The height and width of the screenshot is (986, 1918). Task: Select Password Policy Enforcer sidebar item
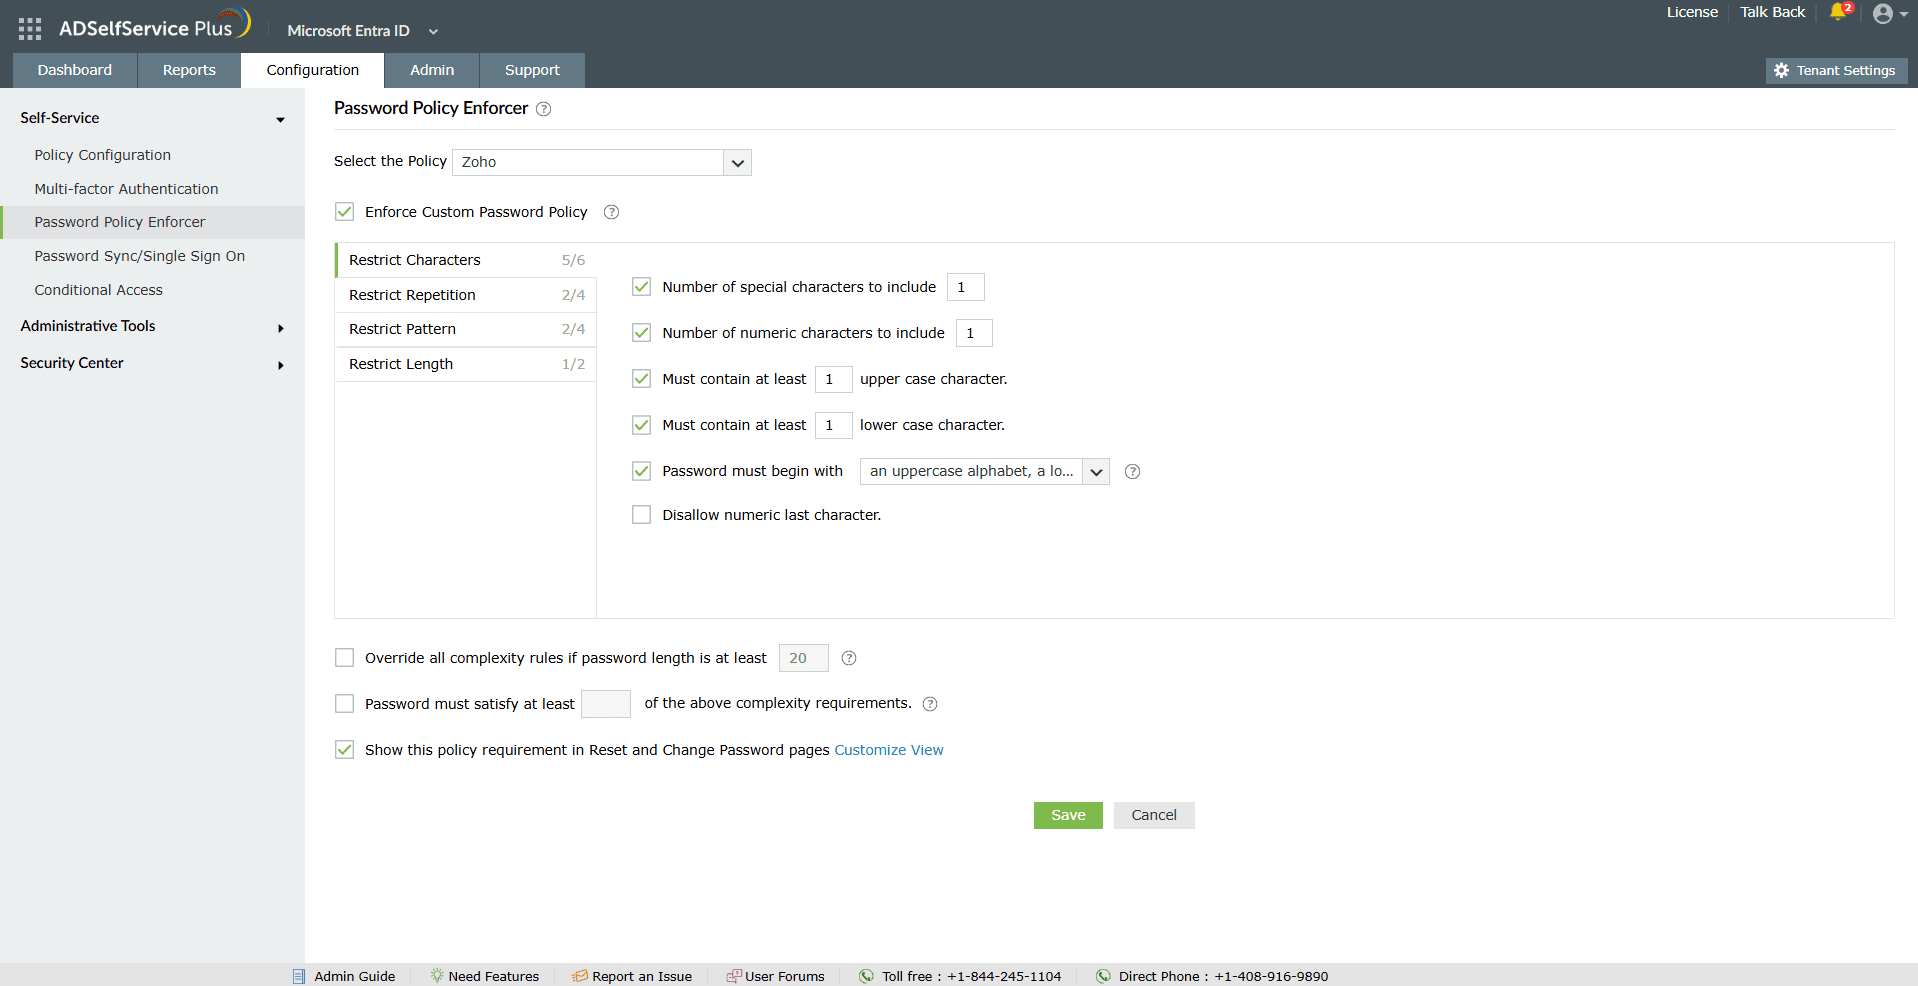coord(152,222)
